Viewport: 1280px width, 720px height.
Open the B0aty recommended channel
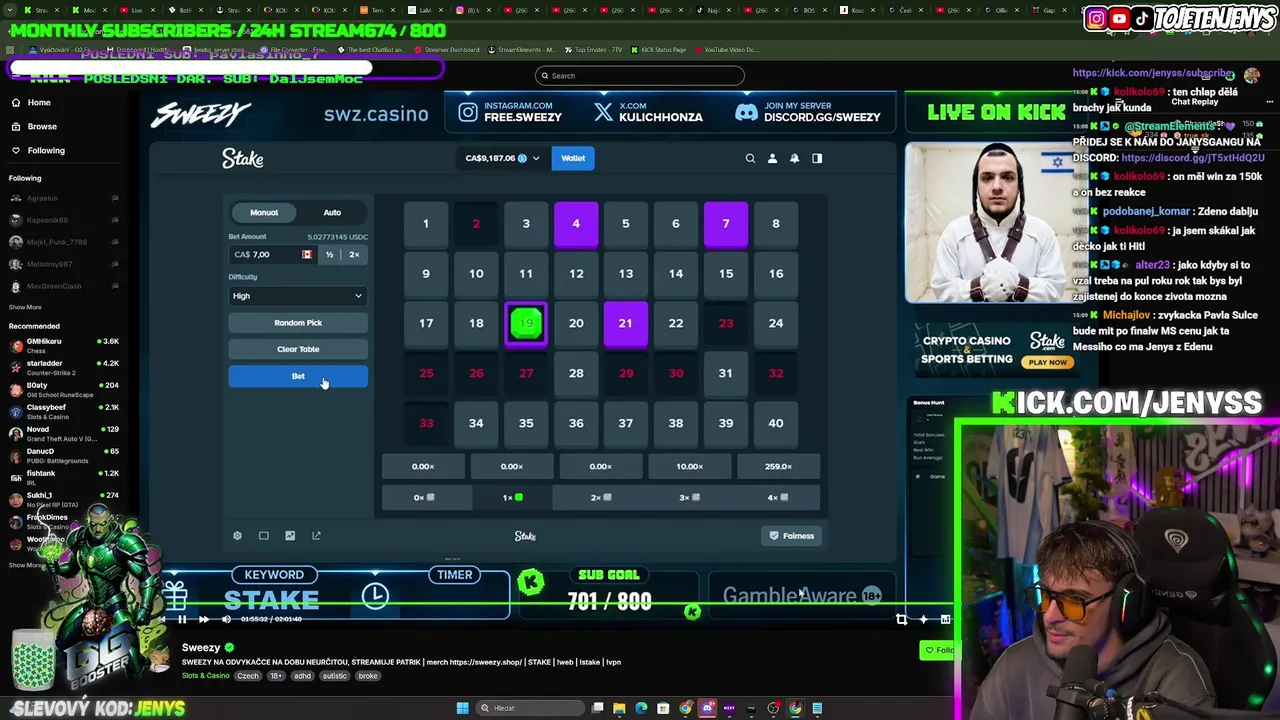pyautogui.click(x=64, y=389)
